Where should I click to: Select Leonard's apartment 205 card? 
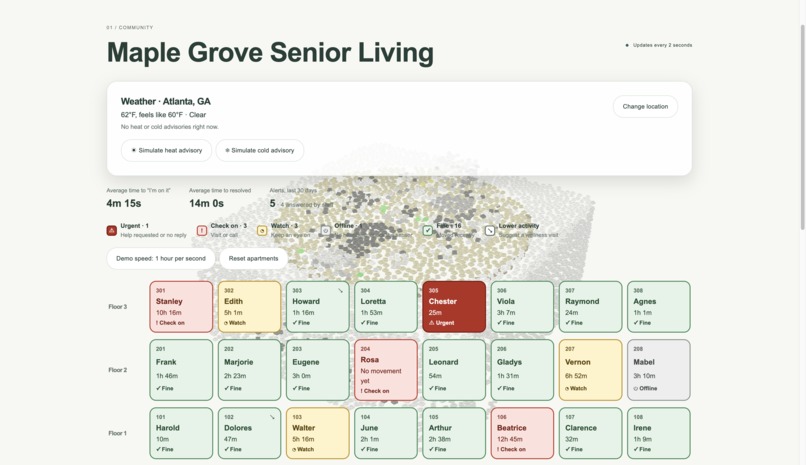tap(454, 370)
